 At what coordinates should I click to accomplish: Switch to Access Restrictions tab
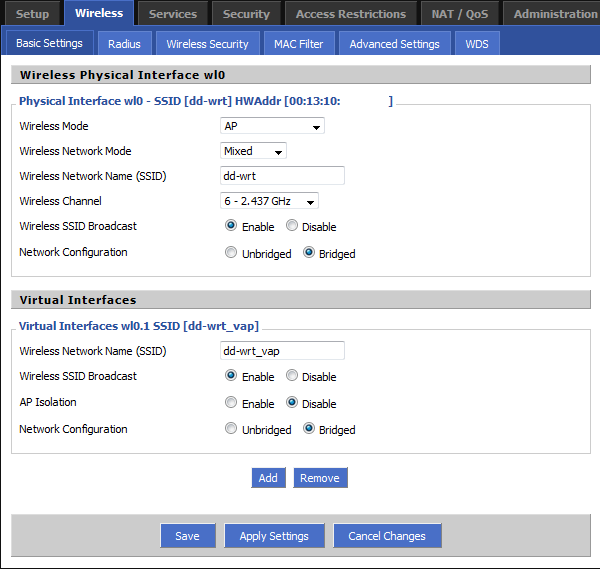351,14
